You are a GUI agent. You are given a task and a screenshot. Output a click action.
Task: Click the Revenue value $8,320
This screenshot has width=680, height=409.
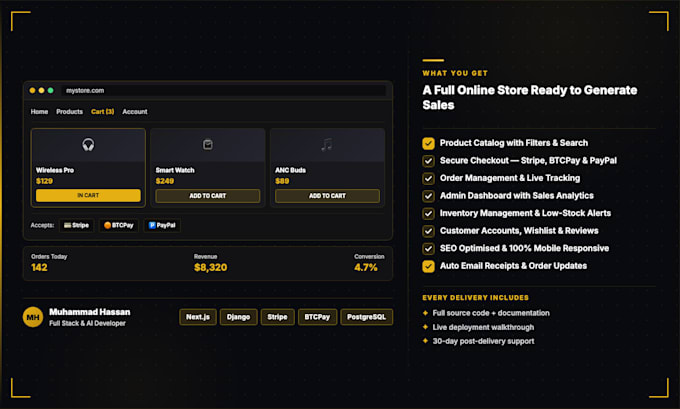(210, 267)
